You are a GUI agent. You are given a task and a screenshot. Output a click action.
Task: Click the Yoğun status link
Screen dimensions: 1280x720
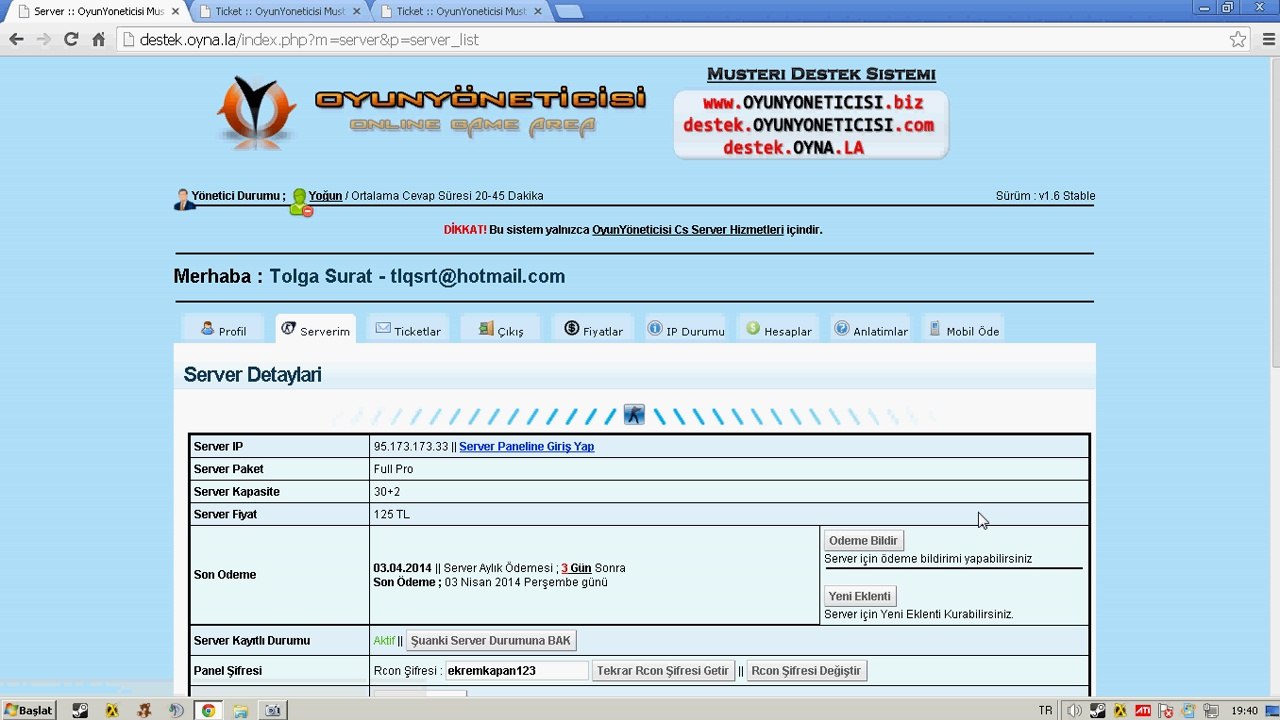(x=325, y=196)
